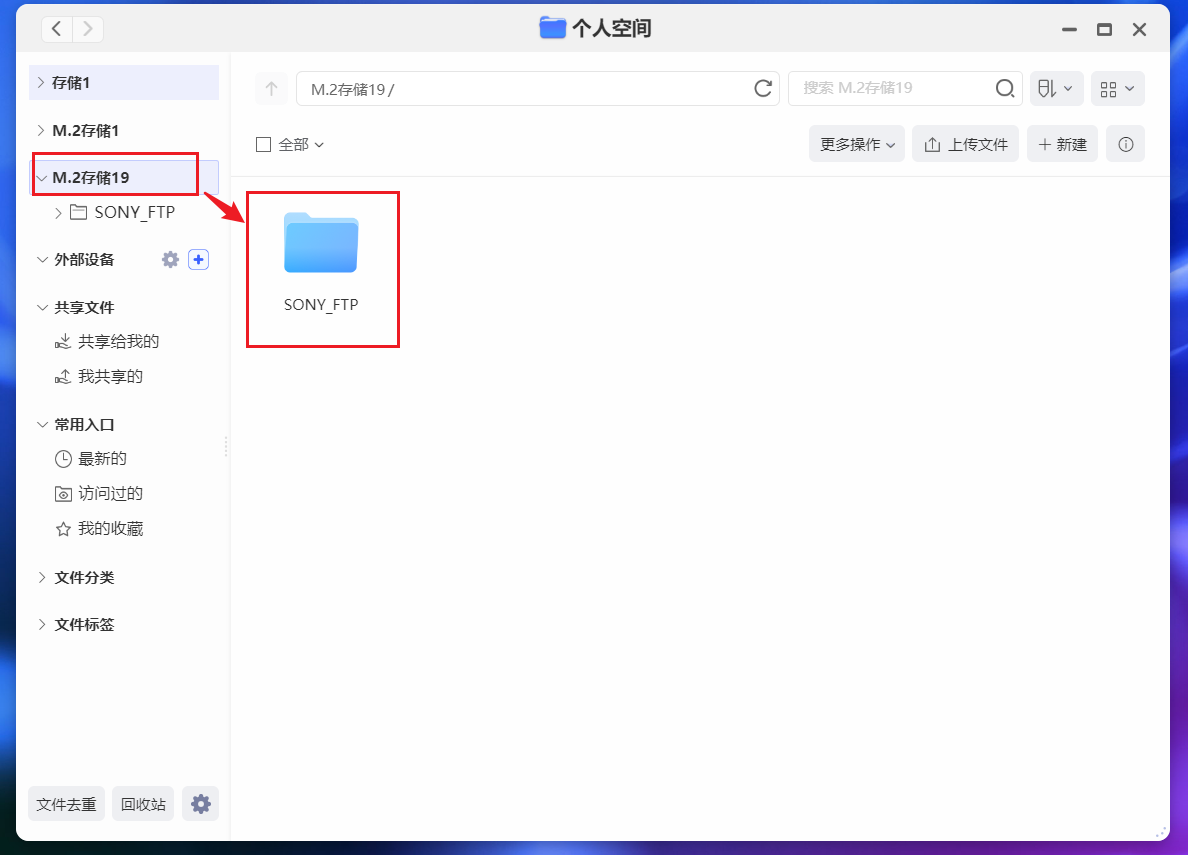Expand the M.2存储1 tree node

point(41,130)
